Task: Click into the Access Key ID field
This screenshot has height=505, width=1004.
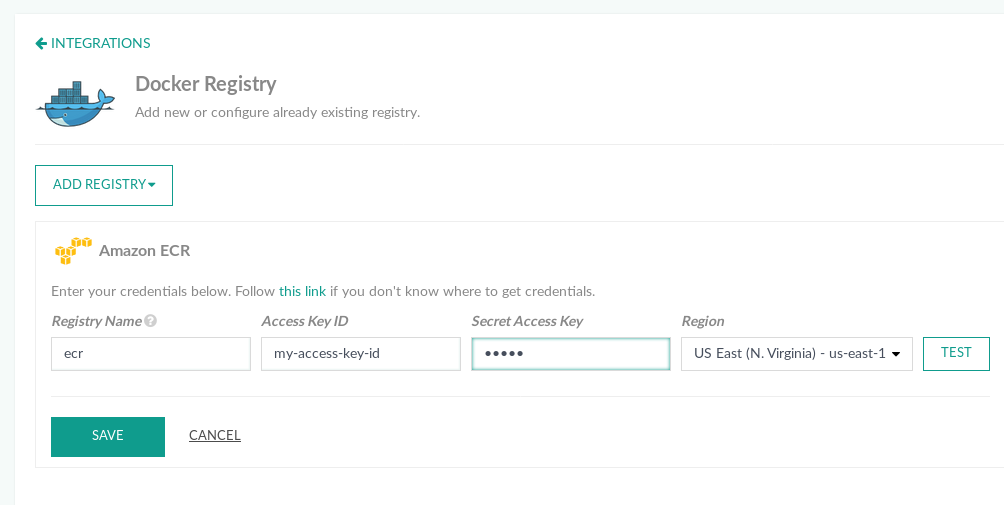Action: (x=360, y=354)
